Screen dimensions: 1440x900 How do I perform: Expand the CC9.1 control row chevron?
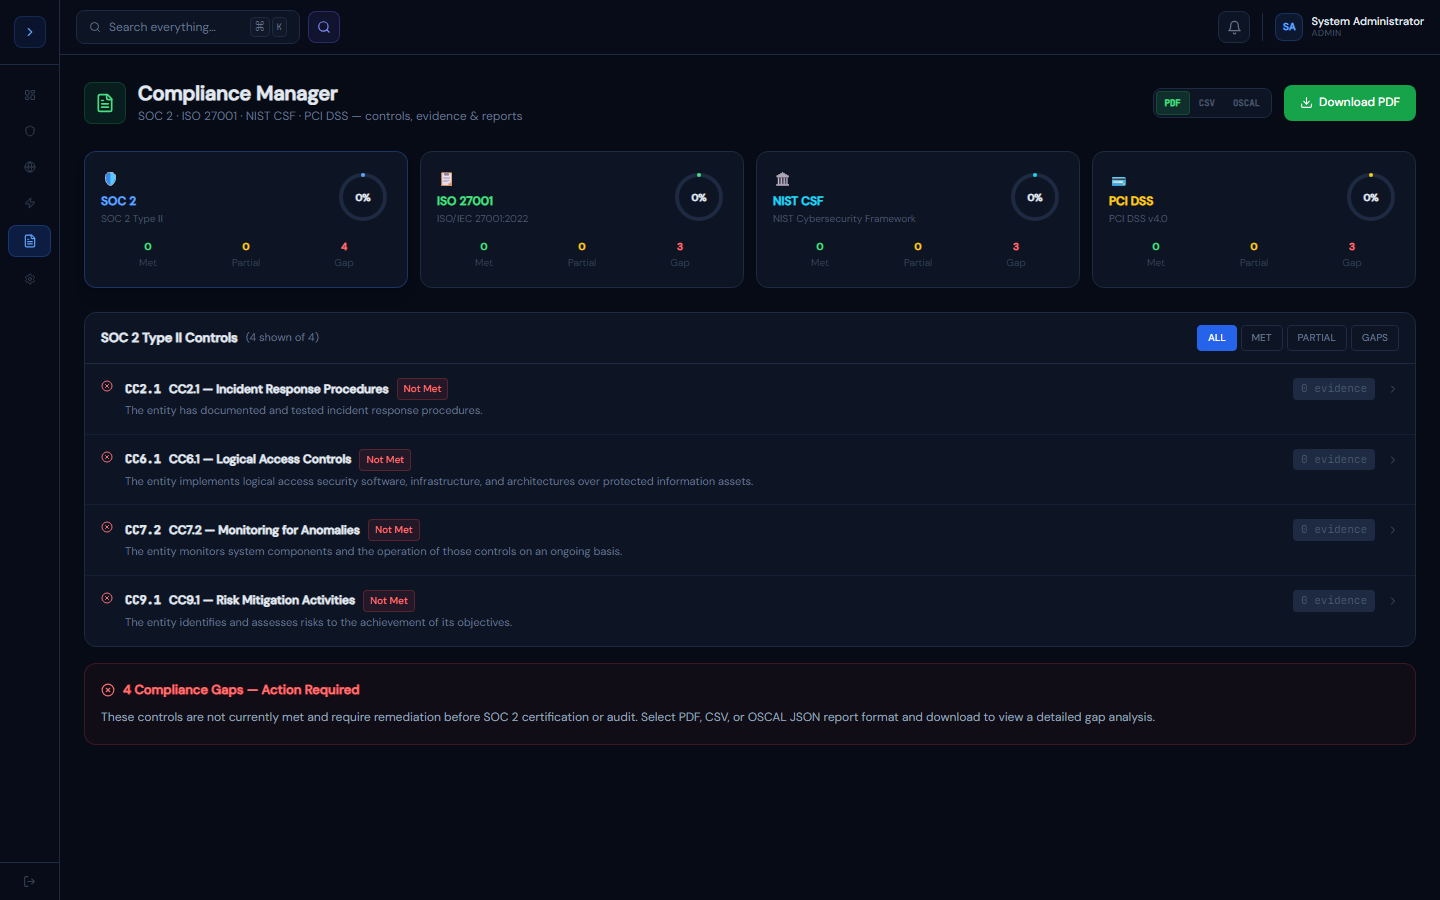[x=1393, y=601]
